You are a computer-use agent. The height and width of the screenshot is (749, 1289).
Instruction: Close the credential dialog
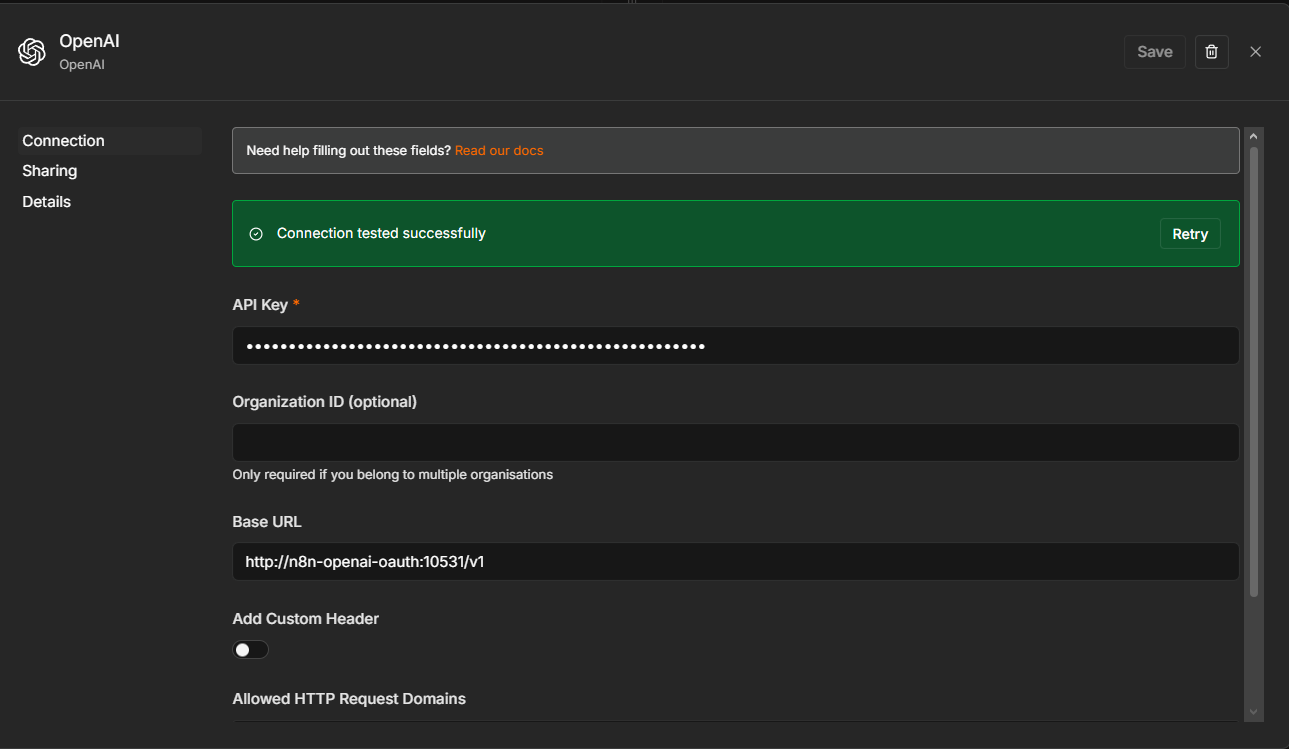[x=1255, y=52]
